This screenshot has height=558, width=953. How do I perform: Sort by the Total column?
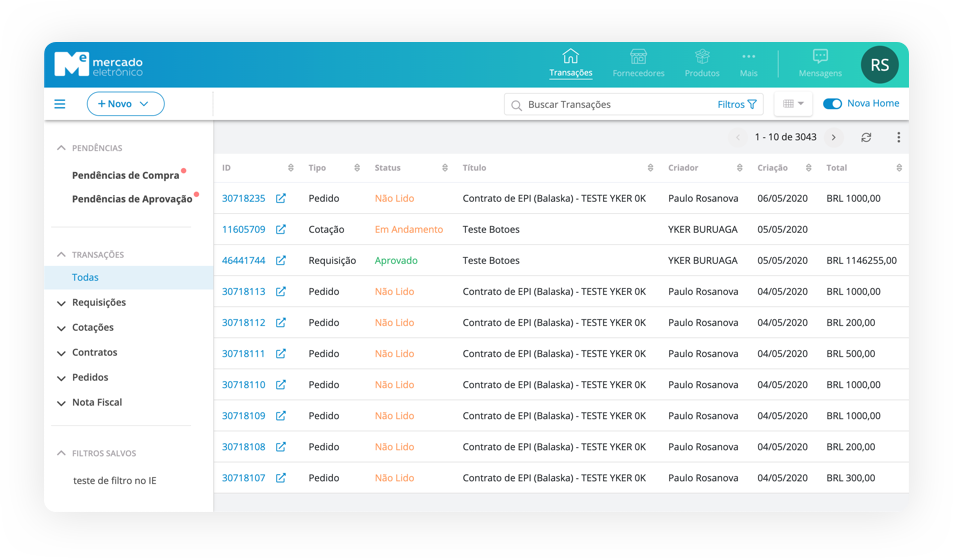pos(899,168)
